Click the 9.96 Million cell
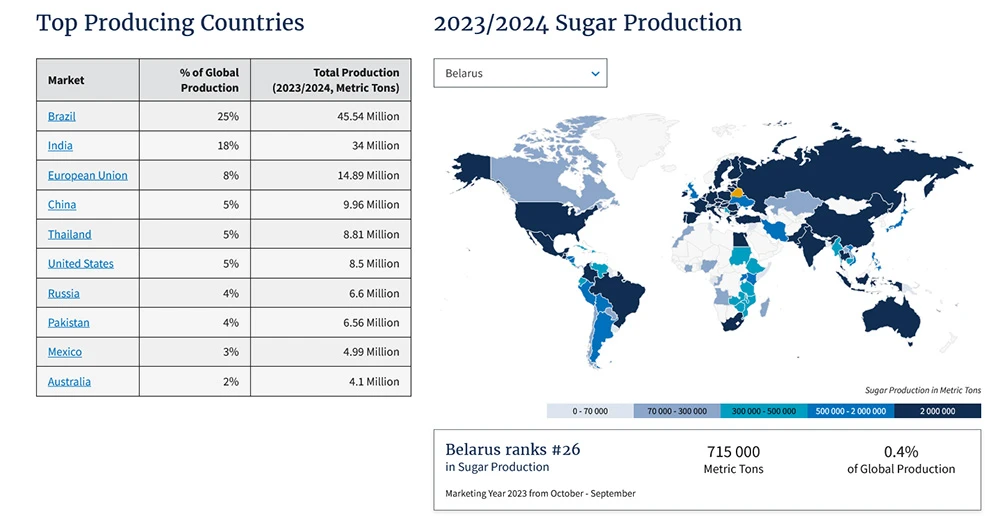Screen dimensions: 1000x523 [x=330, y=204]
